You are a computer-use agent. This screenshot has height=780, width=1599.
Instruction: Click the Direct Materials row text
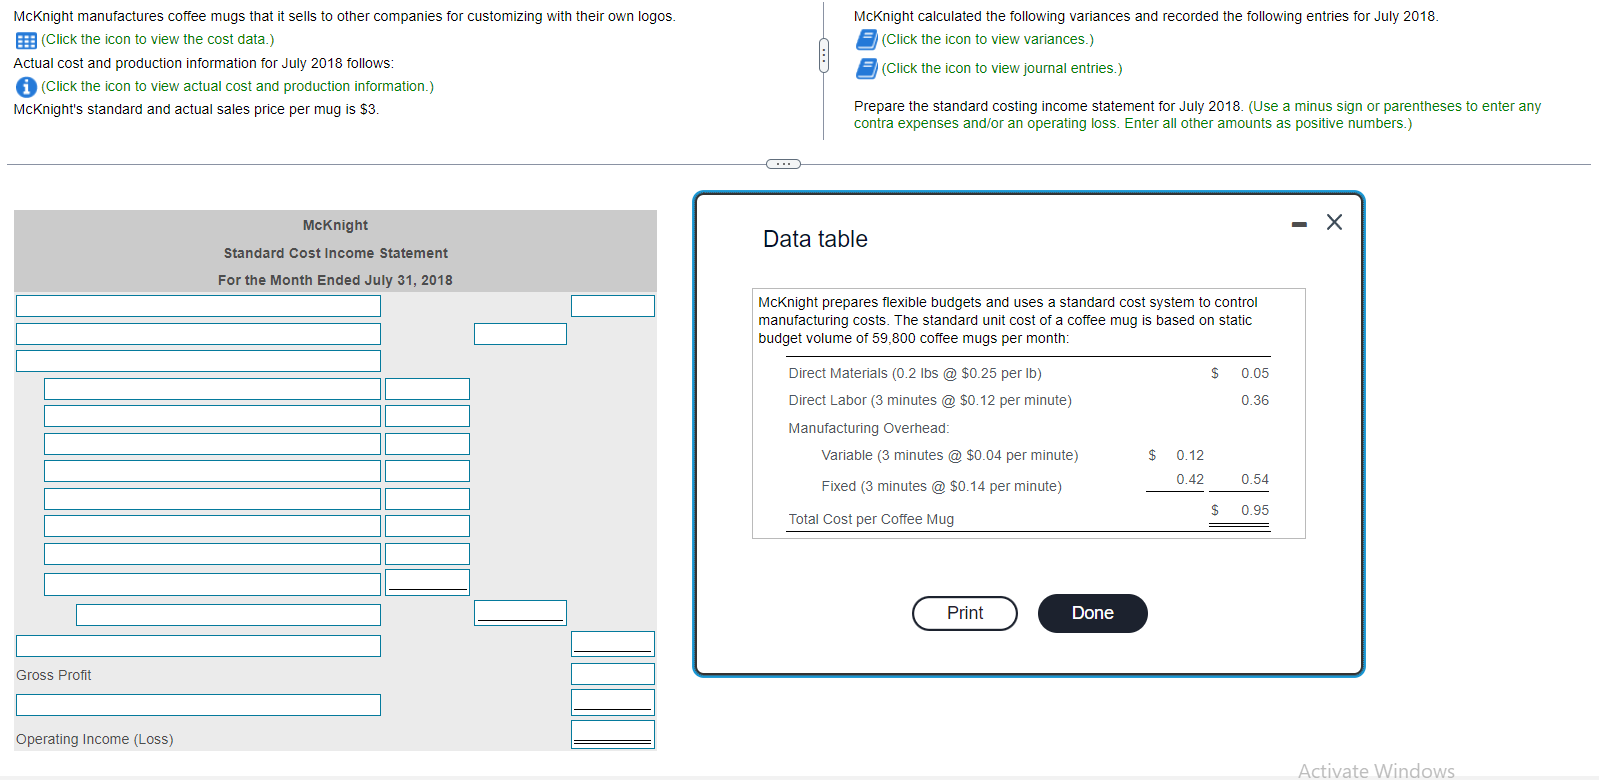click(x=915, y=373)
